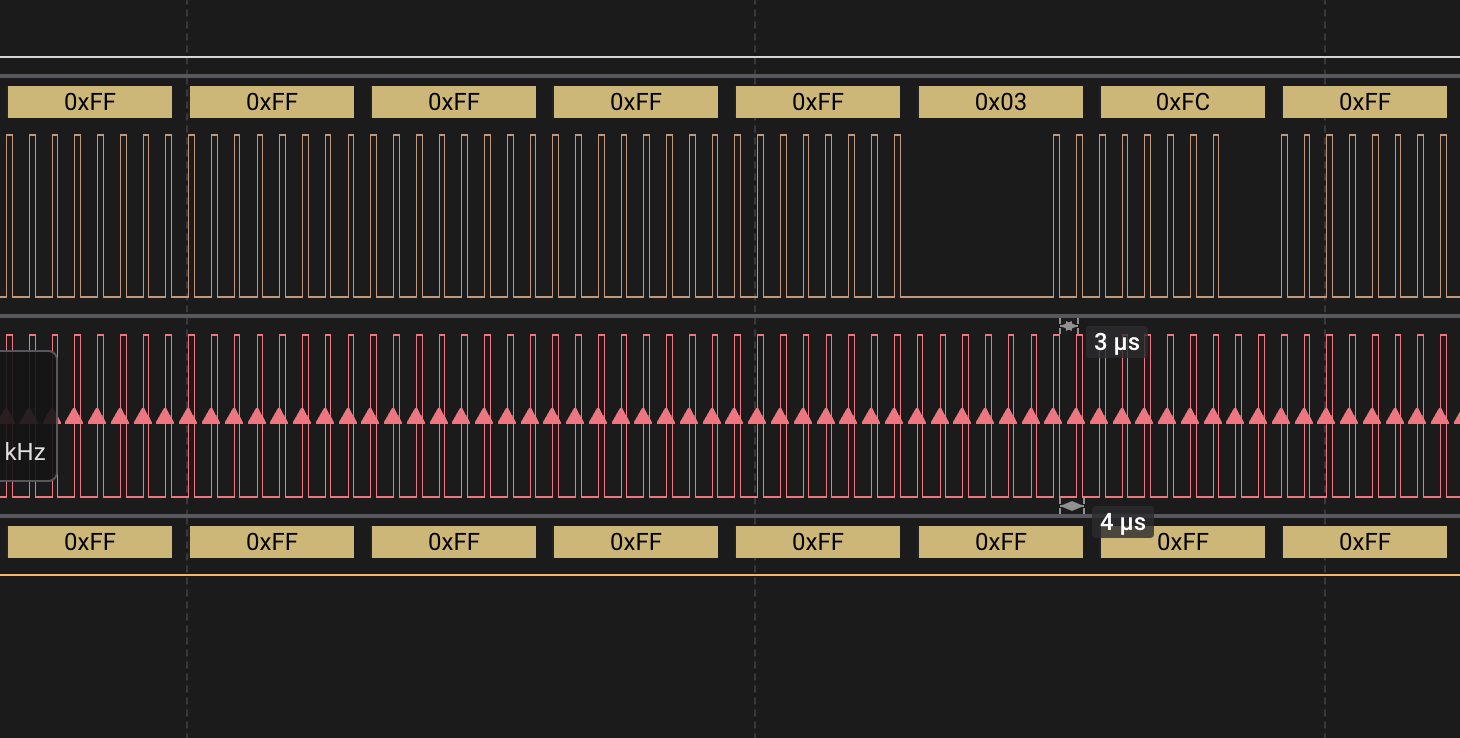Select the rightmost 0xFF bubble in the top row
The image size is (1460, 738).
point(1364,102)
